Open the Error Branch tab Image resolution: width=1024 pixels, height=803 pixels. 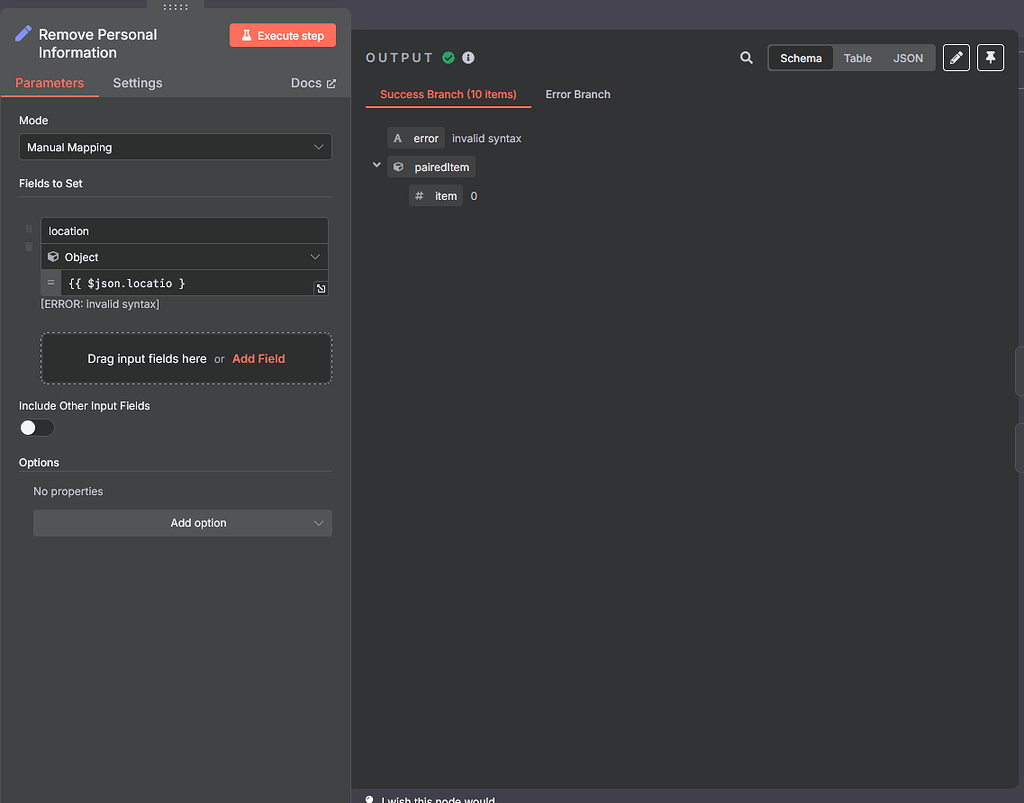point(577,94)
